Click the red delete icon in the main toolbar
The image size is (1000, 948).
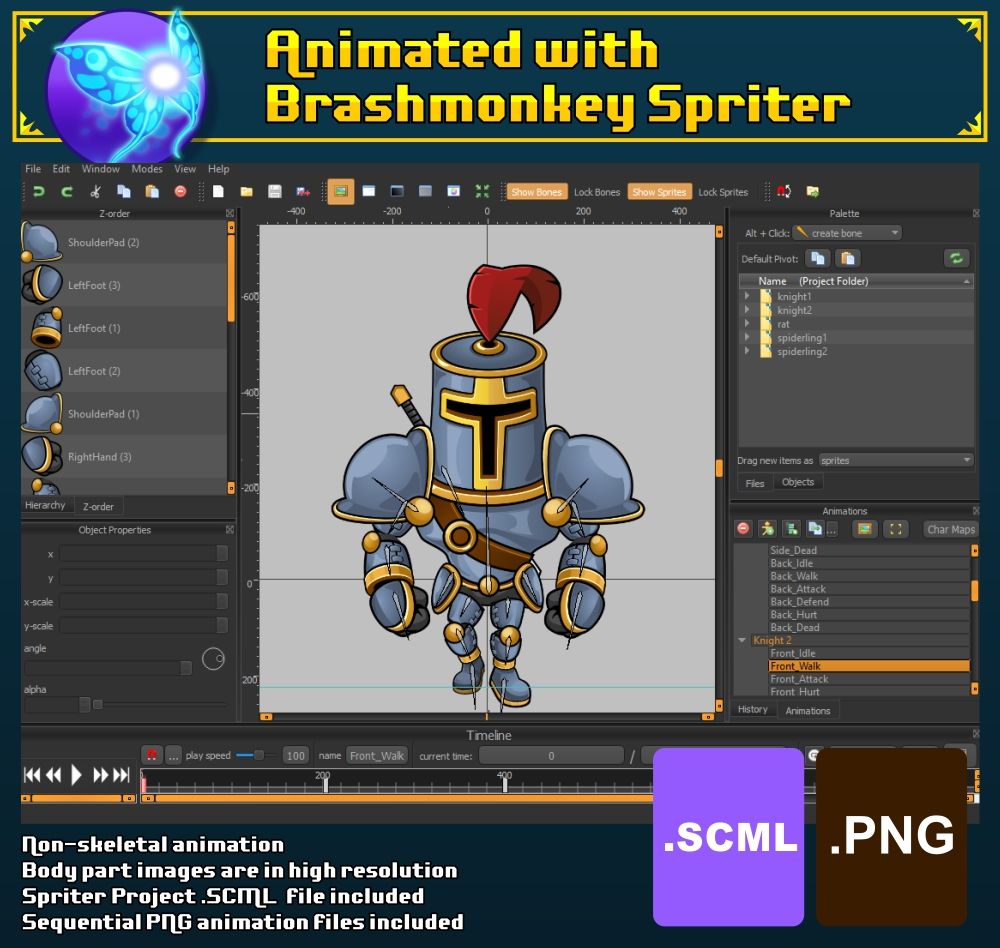[x=180, y=192]
